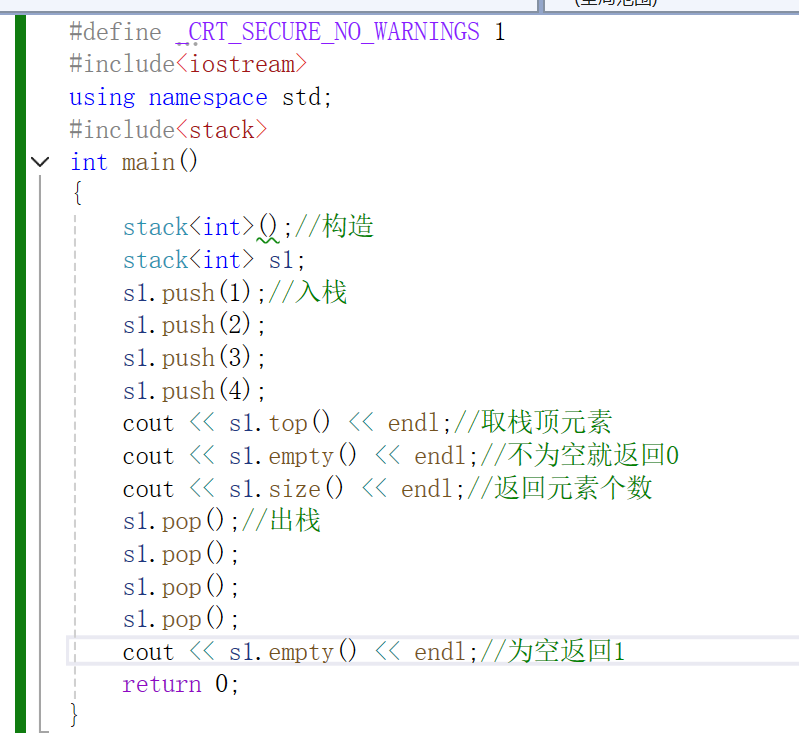Viewport: 799px width, 749px height.
Task: Click the comment 取栈顶元素
Action: click(533, 423)
